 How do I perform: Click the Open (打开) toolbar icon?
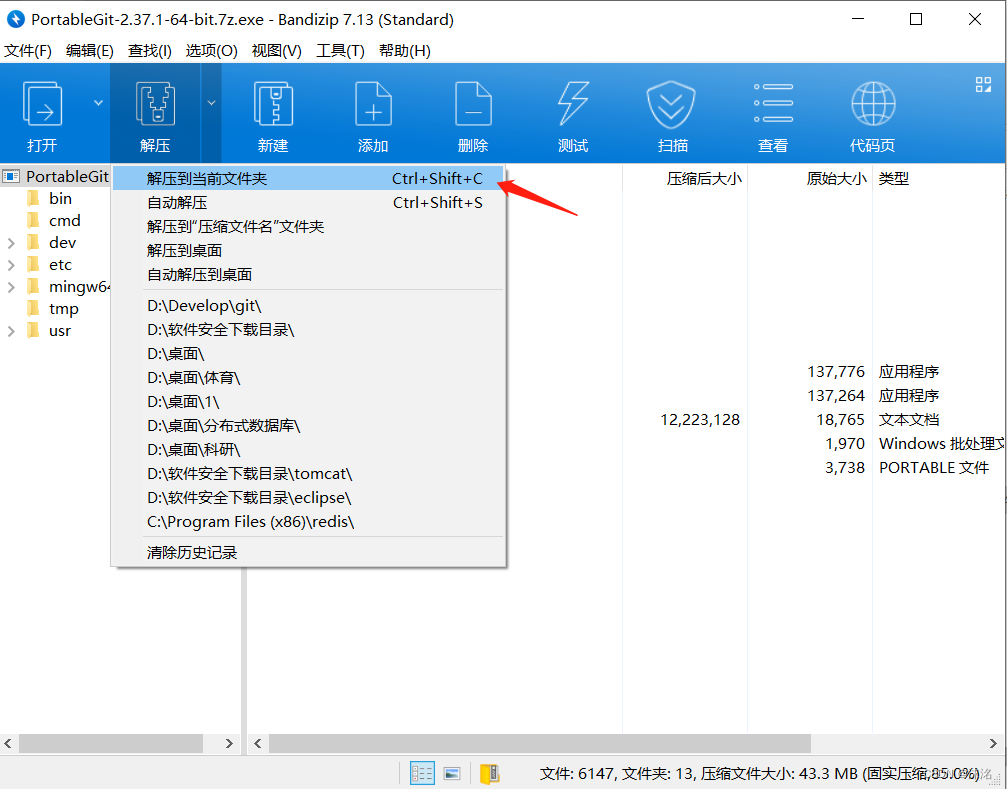coord(42,104)
